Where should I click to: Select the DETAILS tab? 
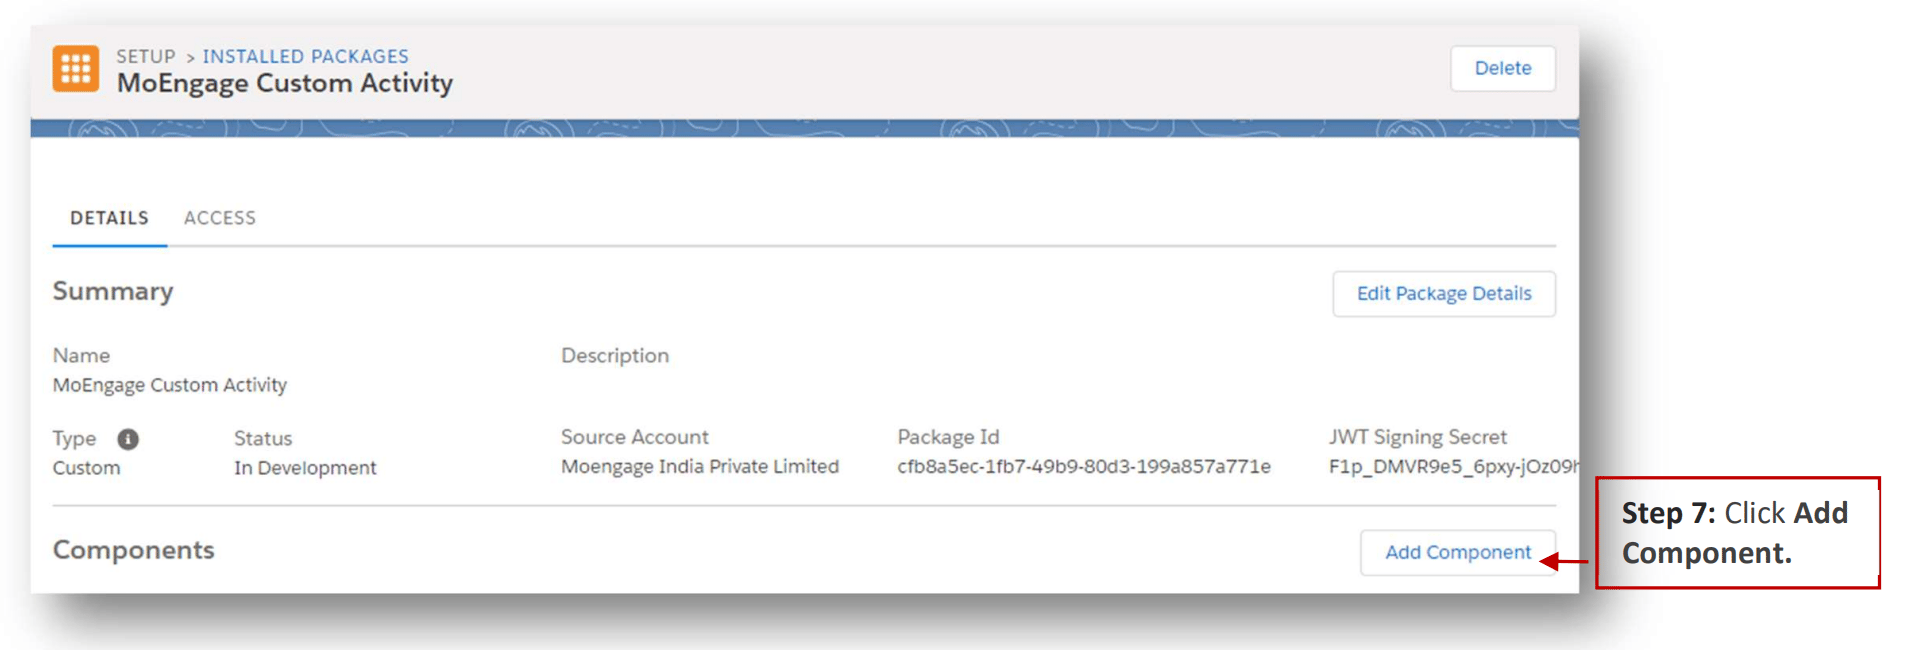point(109,218)
